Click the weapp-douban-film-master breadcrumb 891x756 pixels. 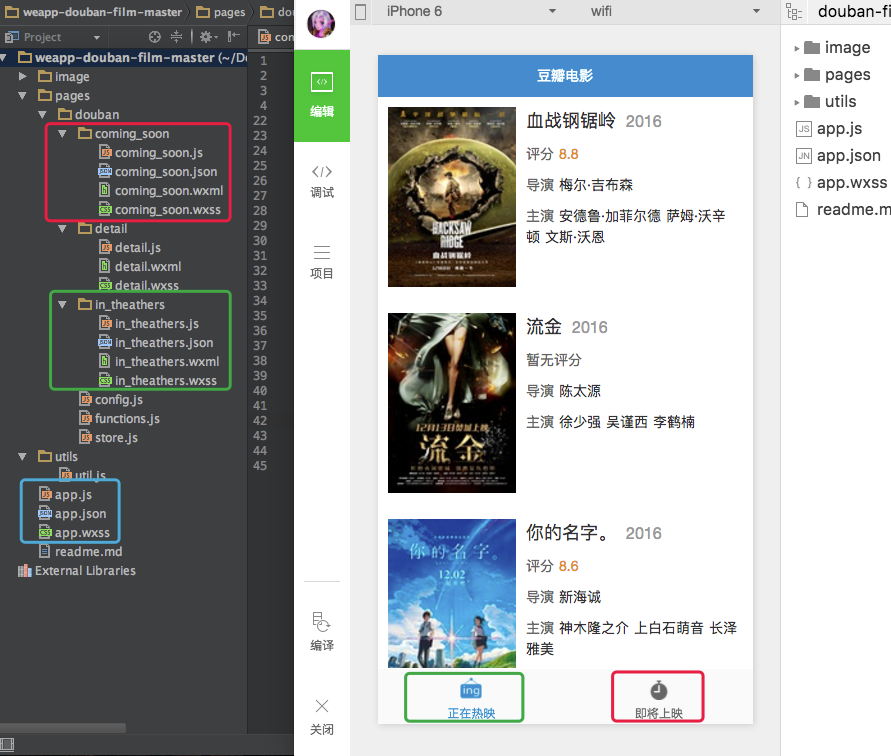(93, 12)
